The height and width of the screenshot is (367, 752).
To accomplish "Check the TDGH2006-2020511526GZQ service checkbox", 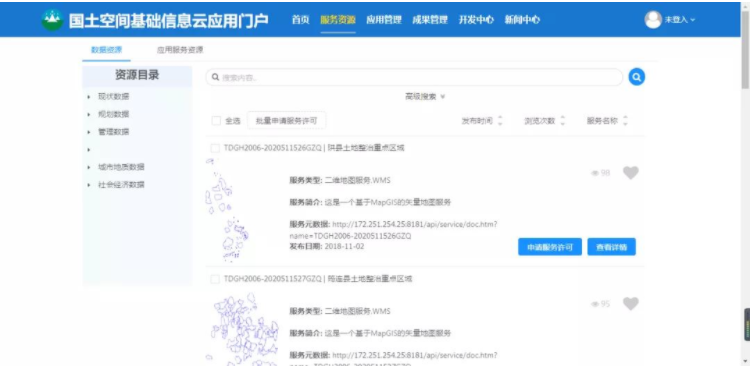I will [x=215, y=148].
